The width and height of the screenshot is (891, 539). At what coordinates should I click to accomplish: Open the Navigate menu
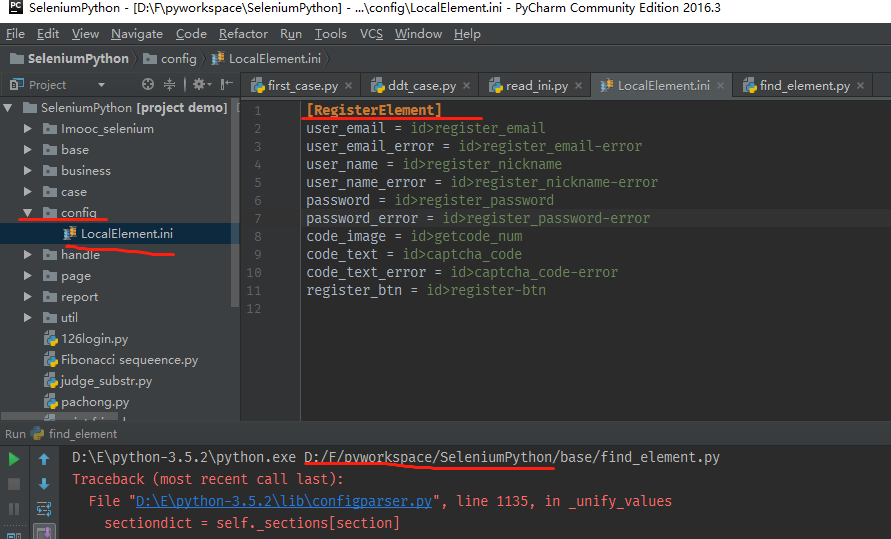[137, 34]
